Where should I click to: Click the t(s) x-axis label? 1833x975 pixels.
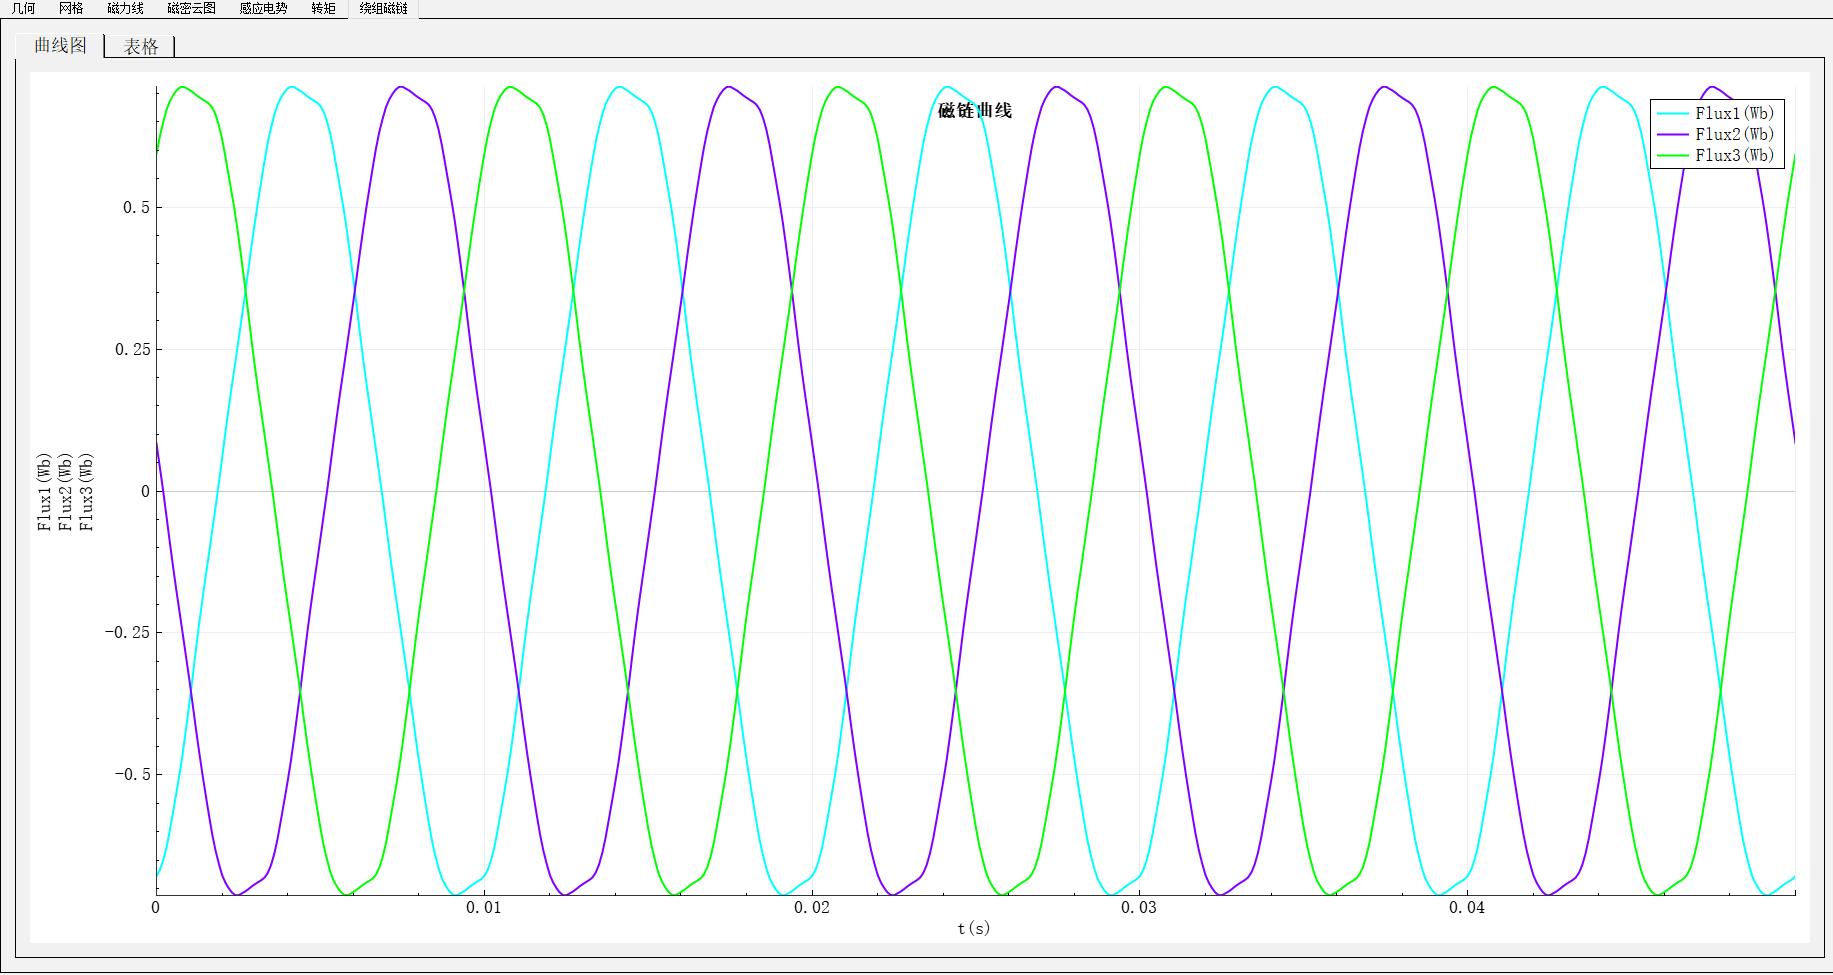point(974,928)
